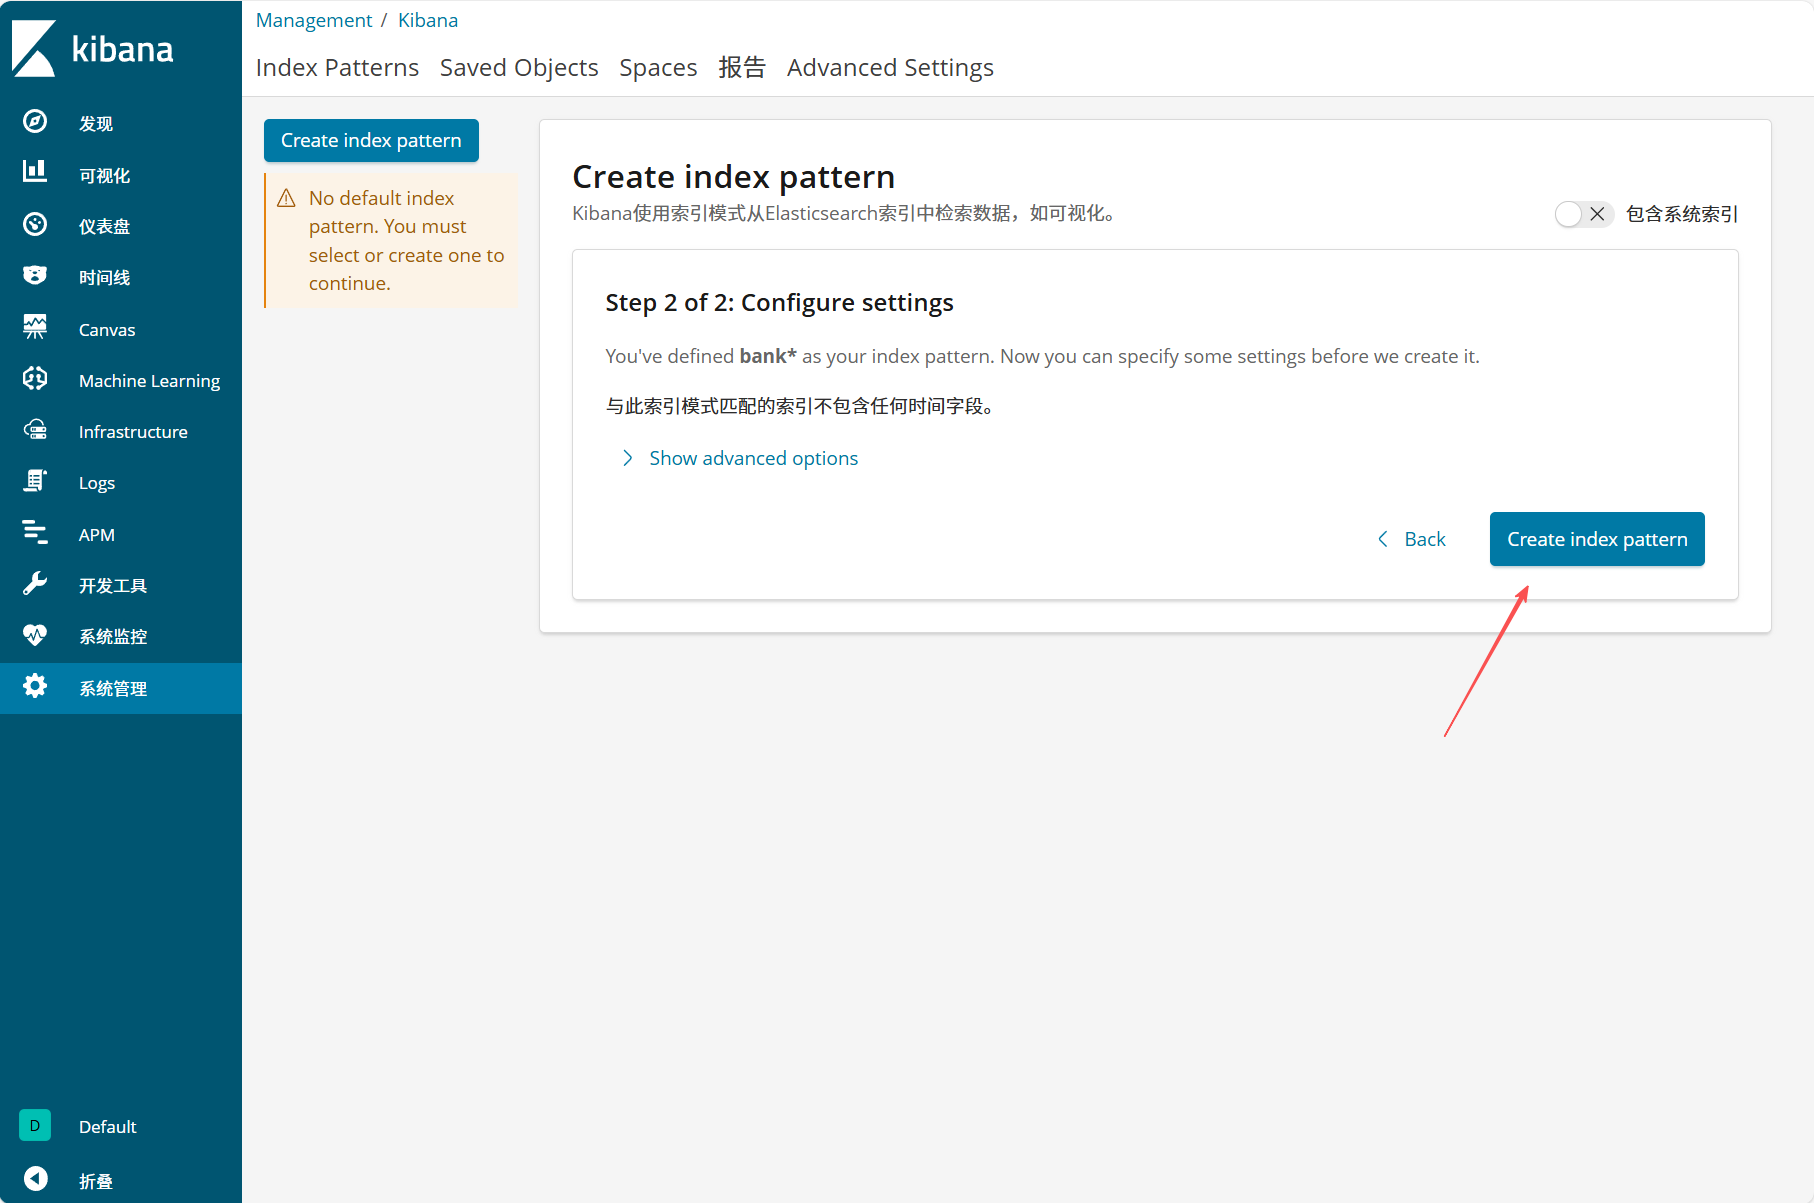Click the Infrastructure icon

[35, 430]
